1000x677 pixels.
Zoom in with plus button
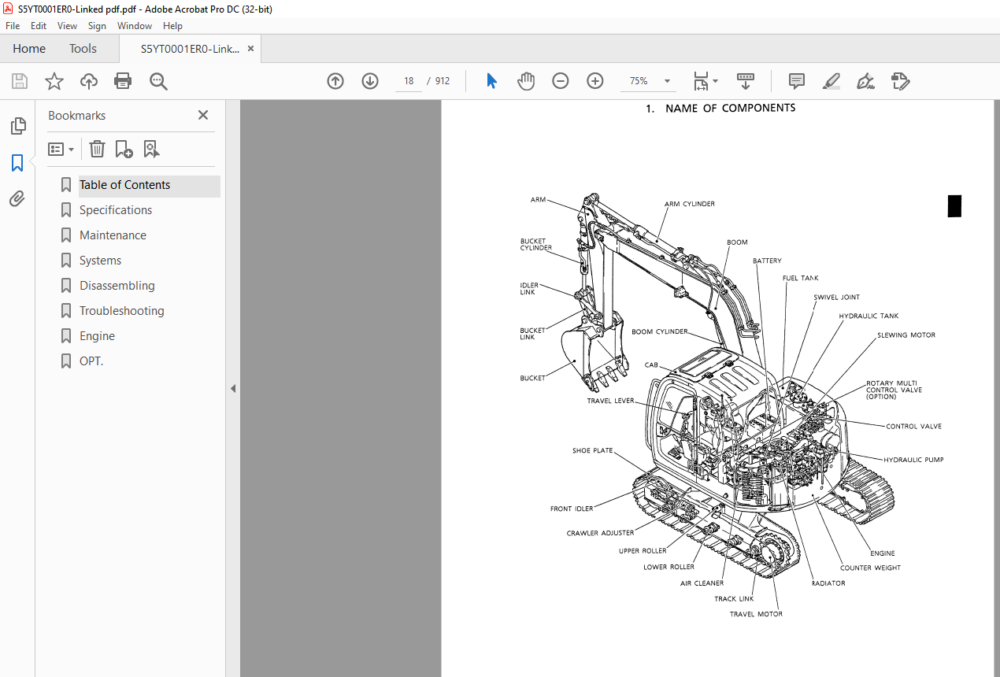coord(595,81)
